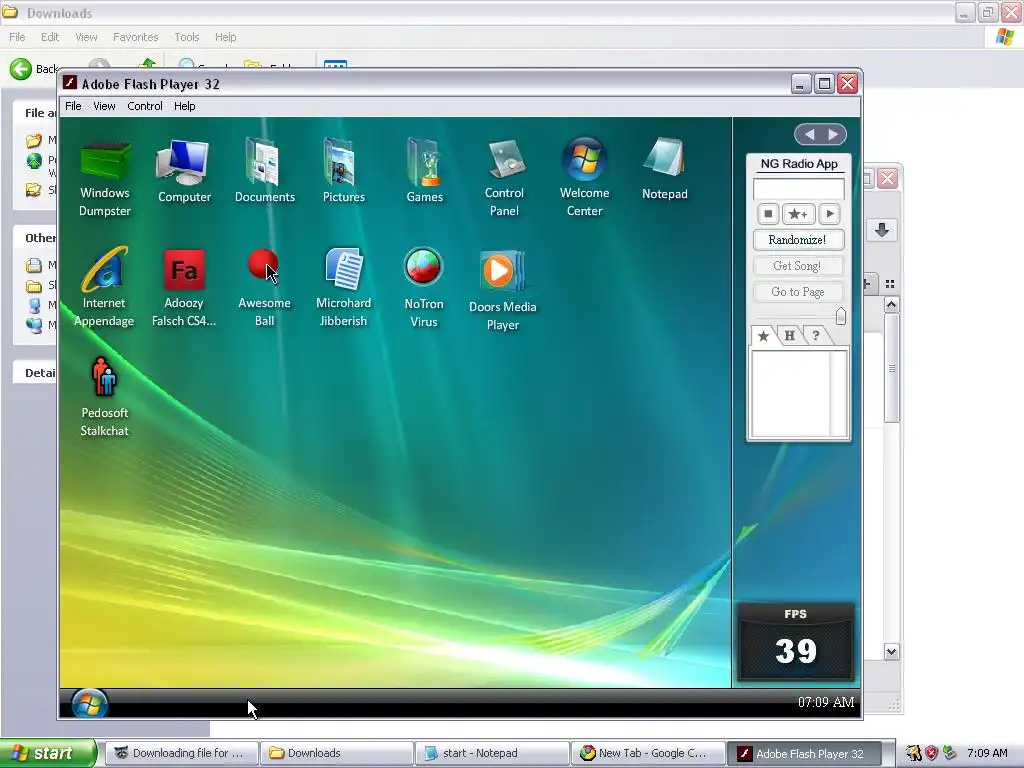Switch to Downloads taskbar item
The width and height of the screenshot is (1024, 768).
[x=336, y=753]
